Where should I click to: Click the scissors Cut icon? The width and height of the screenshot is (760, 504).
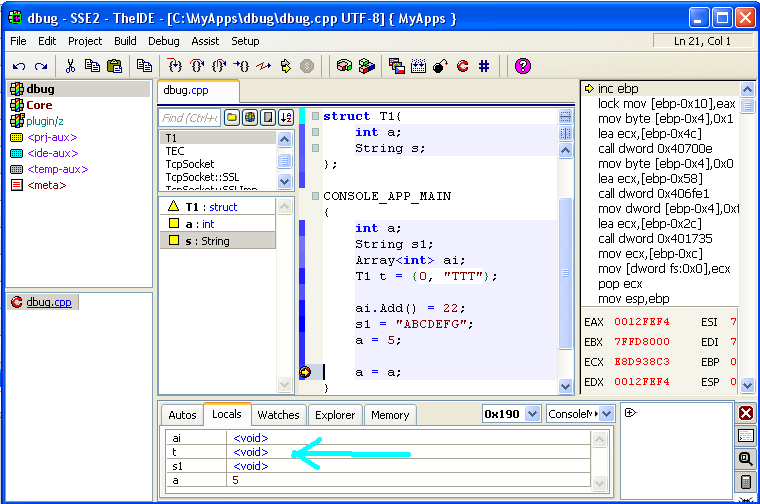70,66
